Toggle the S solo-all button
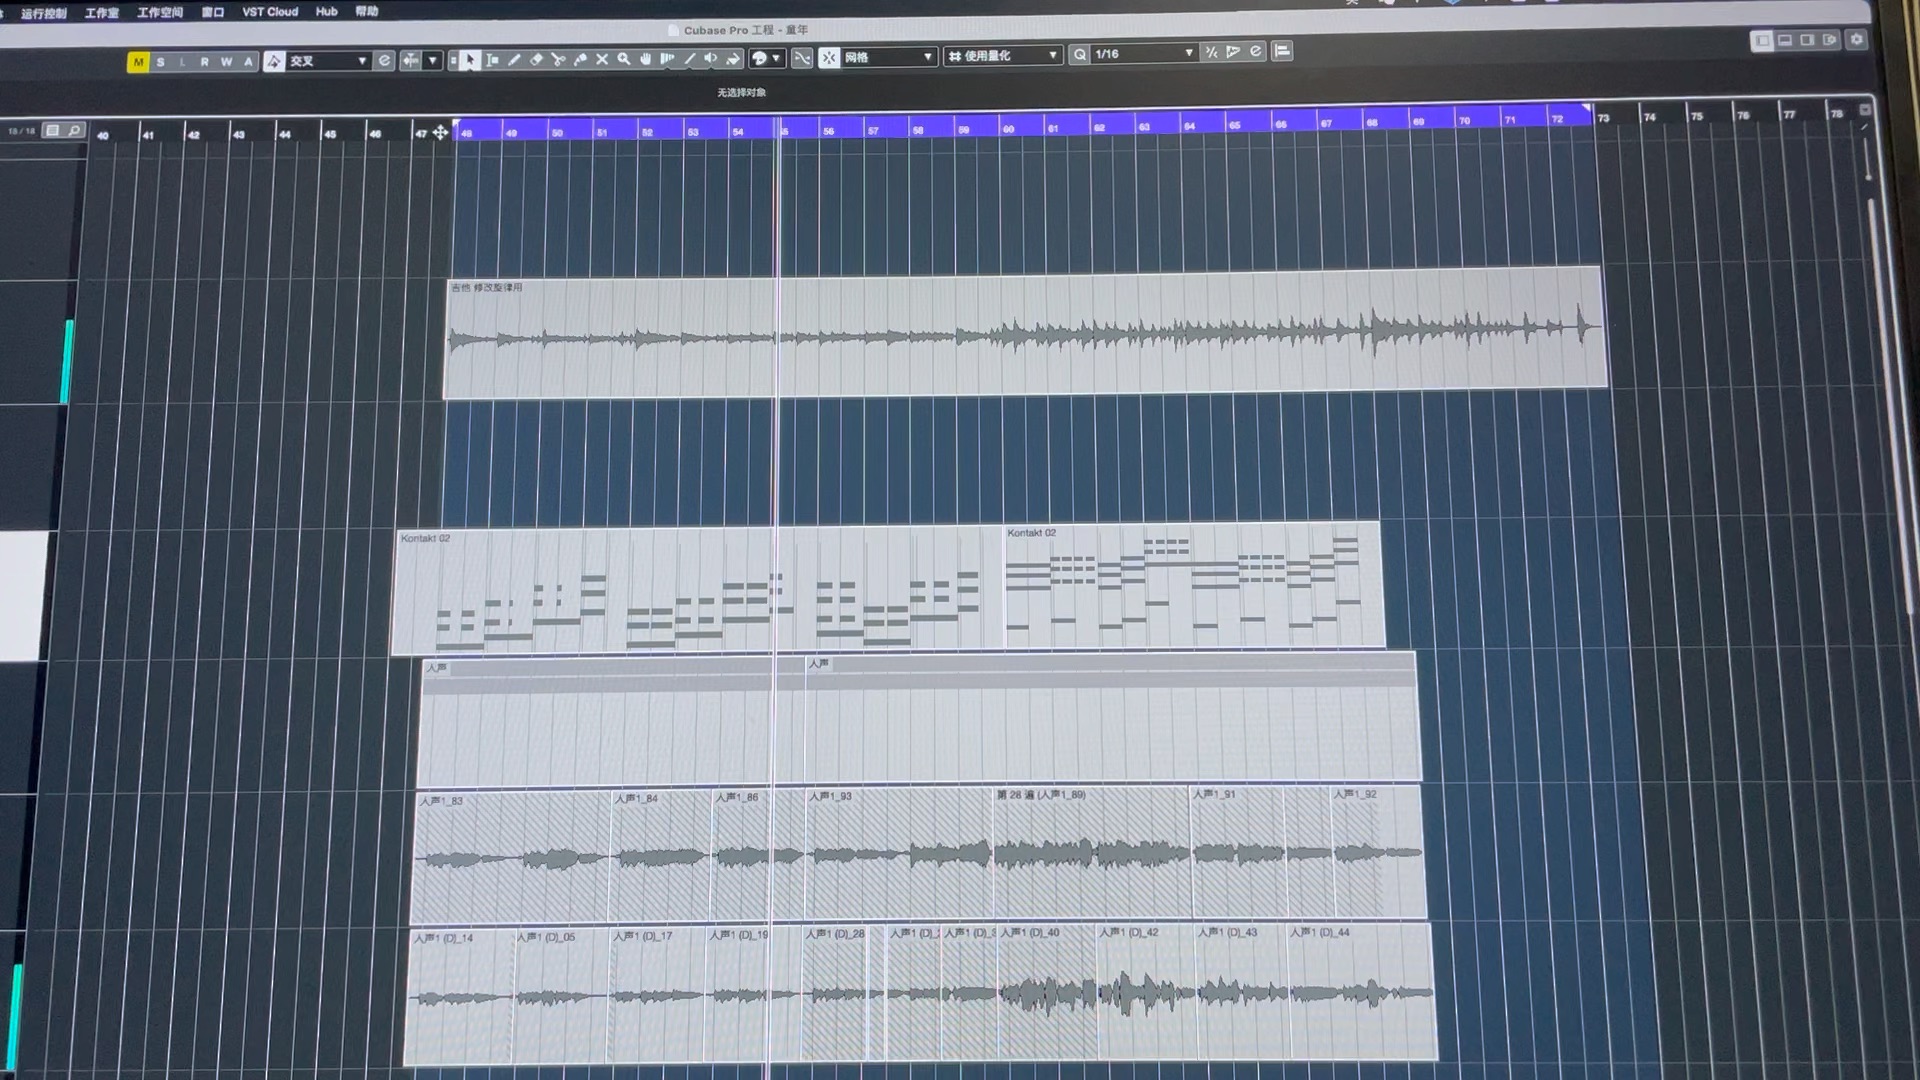The height and width of the screenshot is (1080, 1920). tap(160, 62)
